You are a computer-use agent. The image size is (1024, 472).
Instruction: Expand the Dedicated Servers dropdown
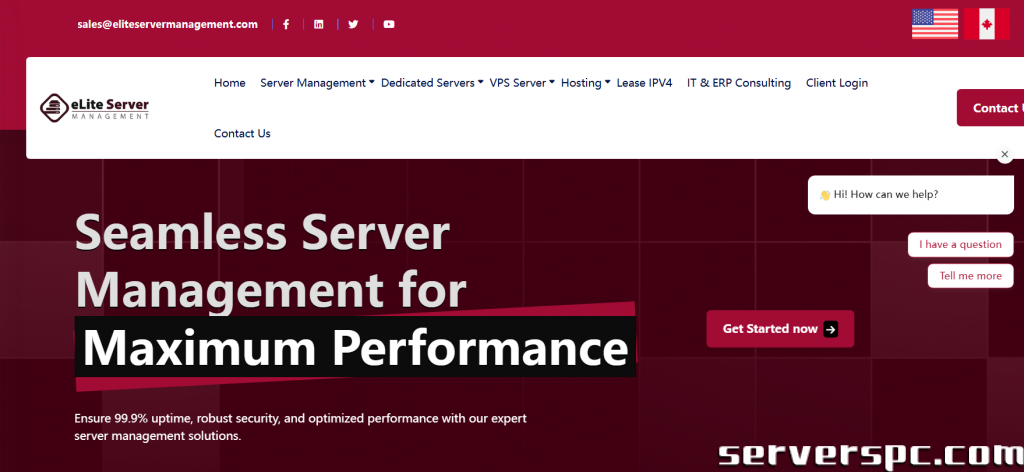[431, 83]
